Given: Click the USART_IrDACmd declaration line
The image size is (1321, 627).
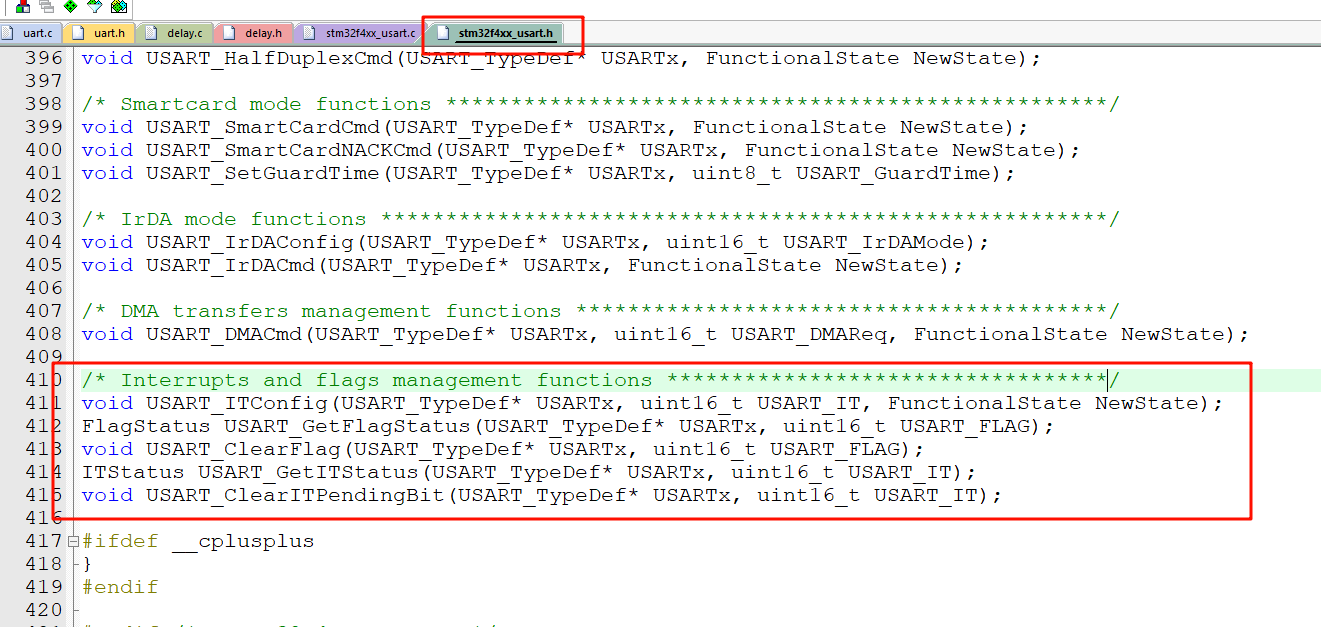Looking at the screenshot, I should pos(522,265).
